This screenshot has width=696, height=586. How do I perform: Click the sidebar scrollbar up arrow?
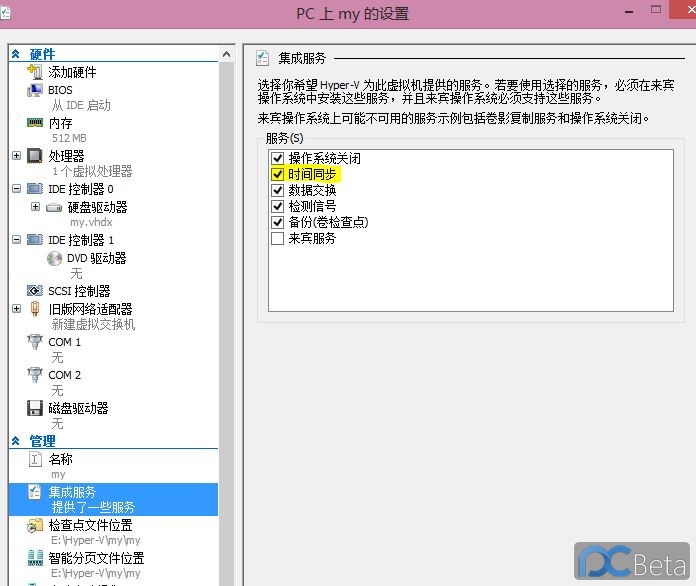point(226,54)
